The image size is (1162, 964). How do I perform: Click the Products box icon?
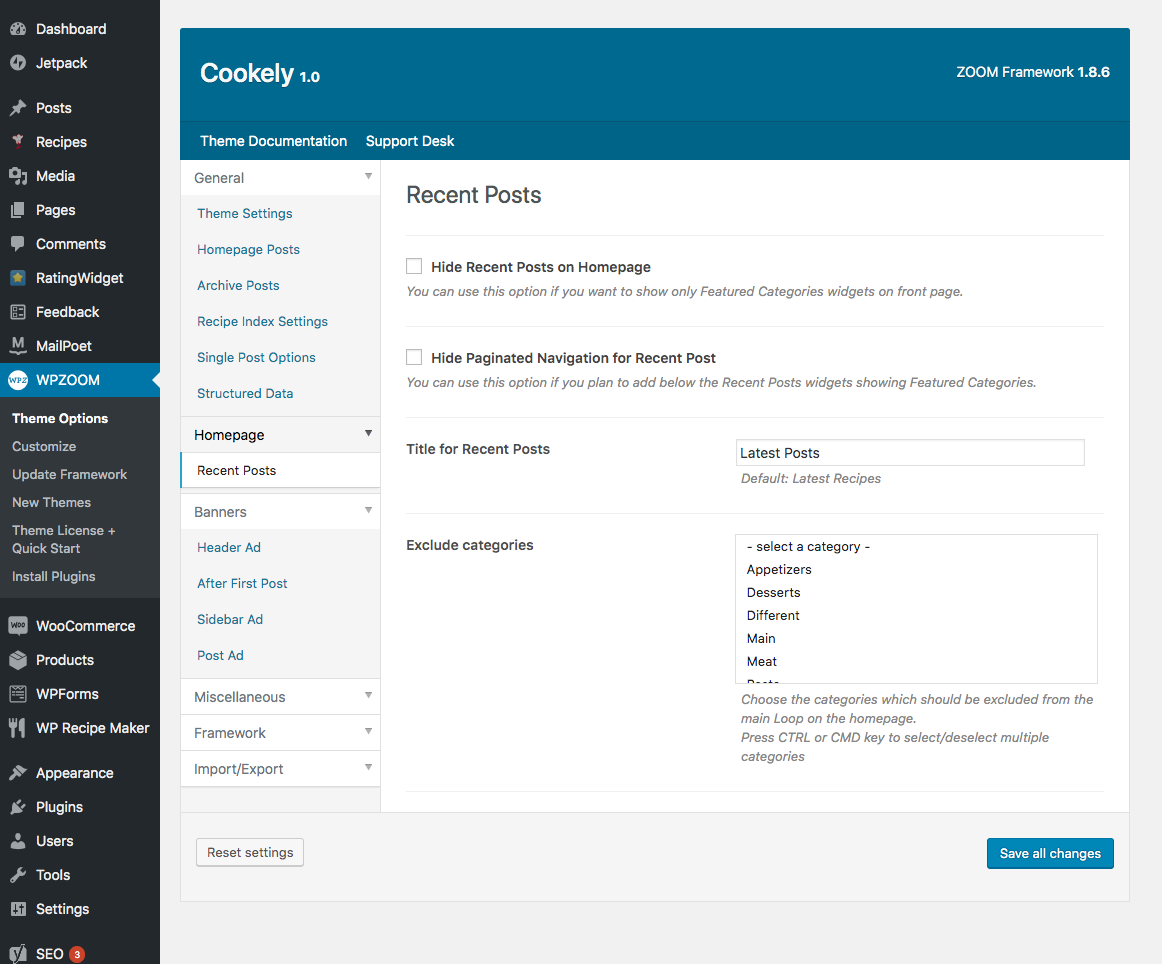click(x=18, y=659)
